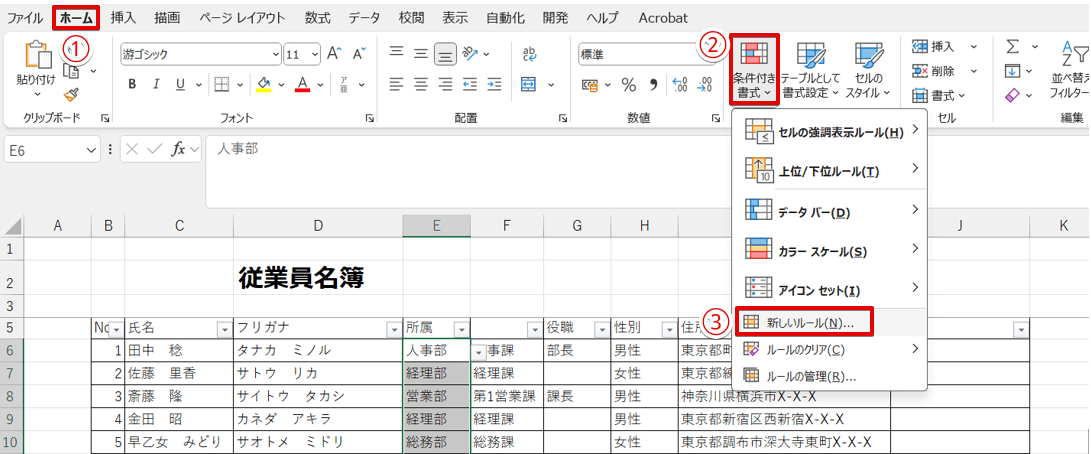The width and height of the screenshot is (1091, 454).
Task: Decrease font size with smaller A
Action: pyautogui.click(x=359, y=54)
